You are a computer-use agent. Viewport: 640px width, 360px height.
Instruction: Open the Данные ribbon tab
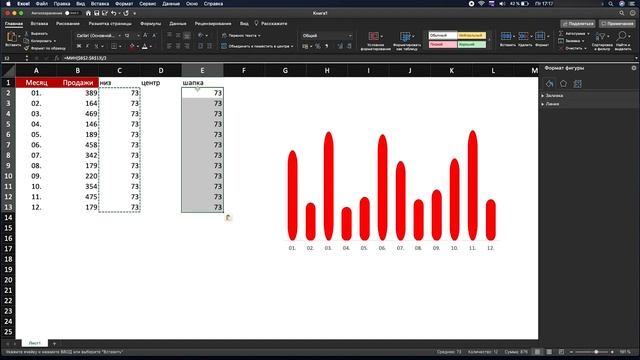click(178, 24)
